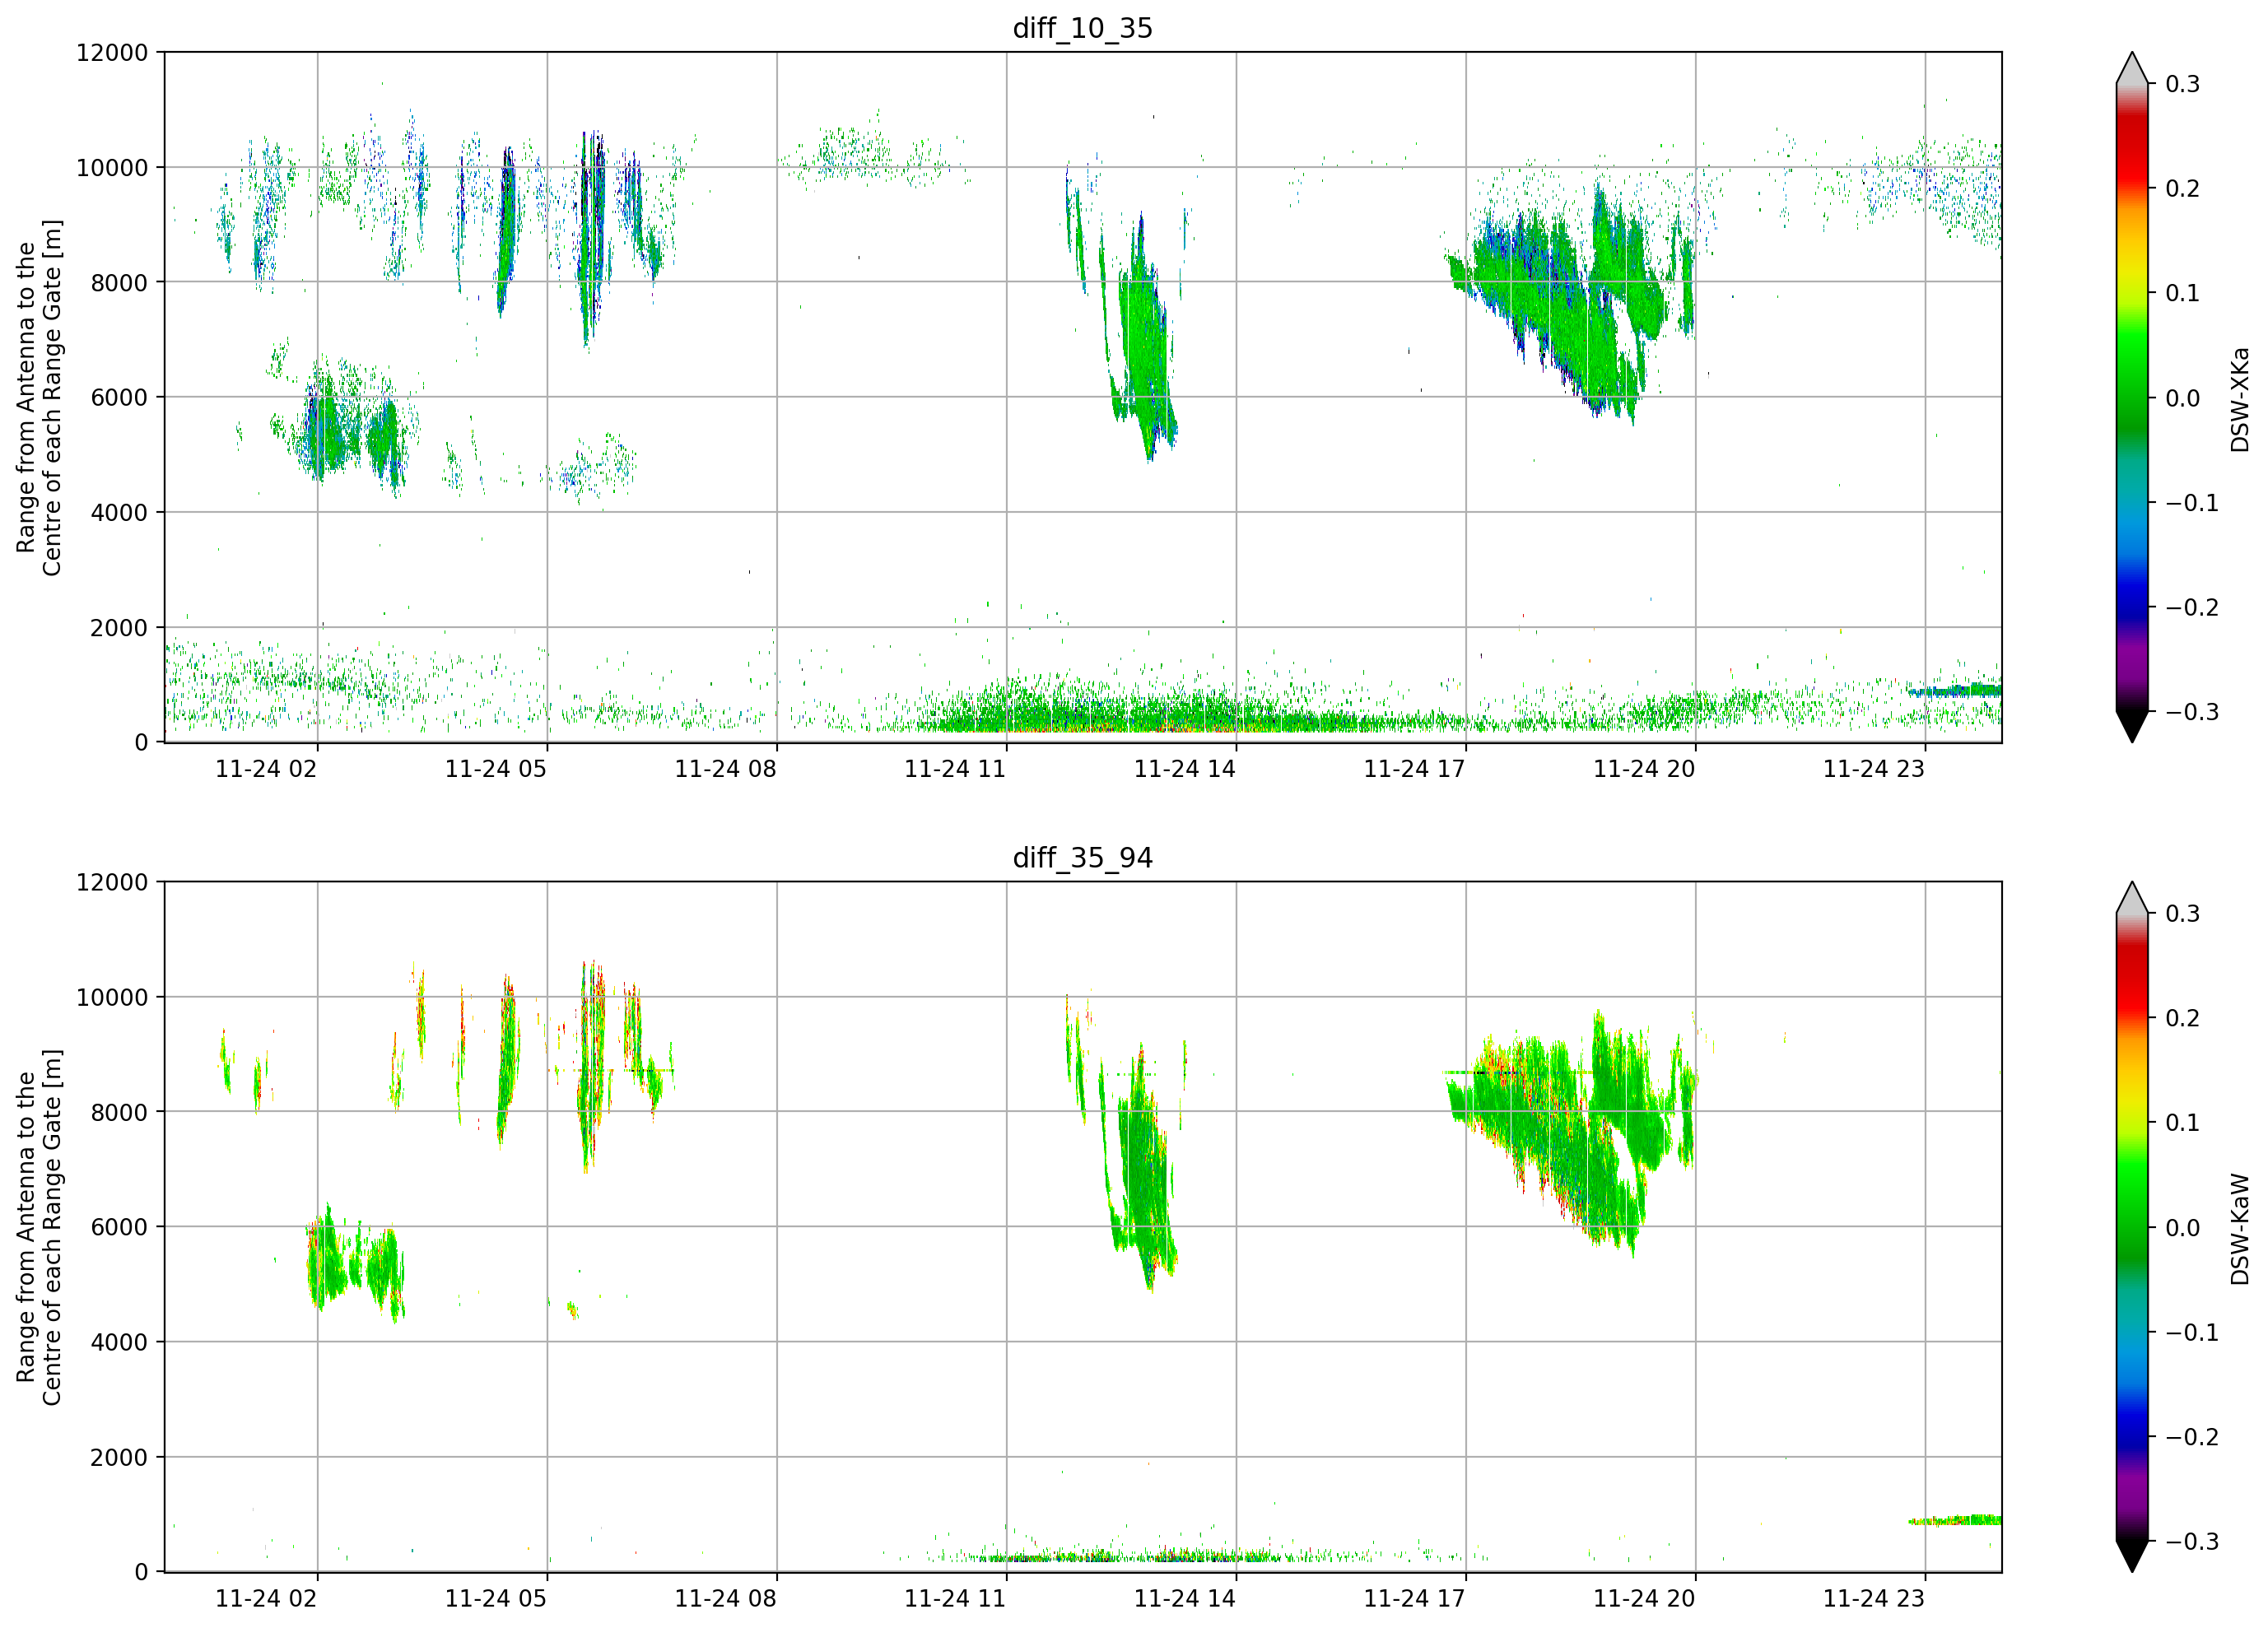The width and height of the screenshot is (2268, 1628).
Task: Click the 4000 y-tick in diff_10_35
Action: pyautogui.click(x=119, y=513)
